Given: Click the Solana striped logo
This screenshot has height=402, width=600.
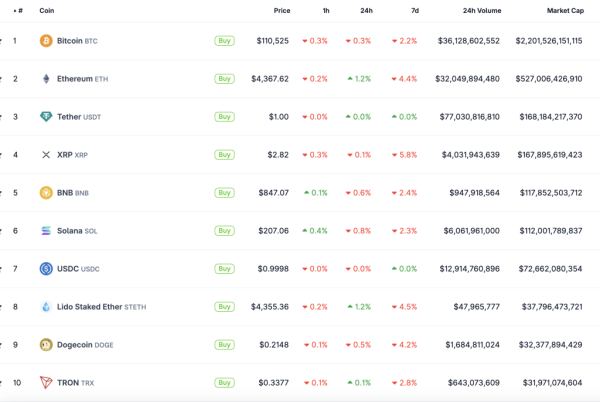Looking at the screenshot, I should [x=46, y=231].
